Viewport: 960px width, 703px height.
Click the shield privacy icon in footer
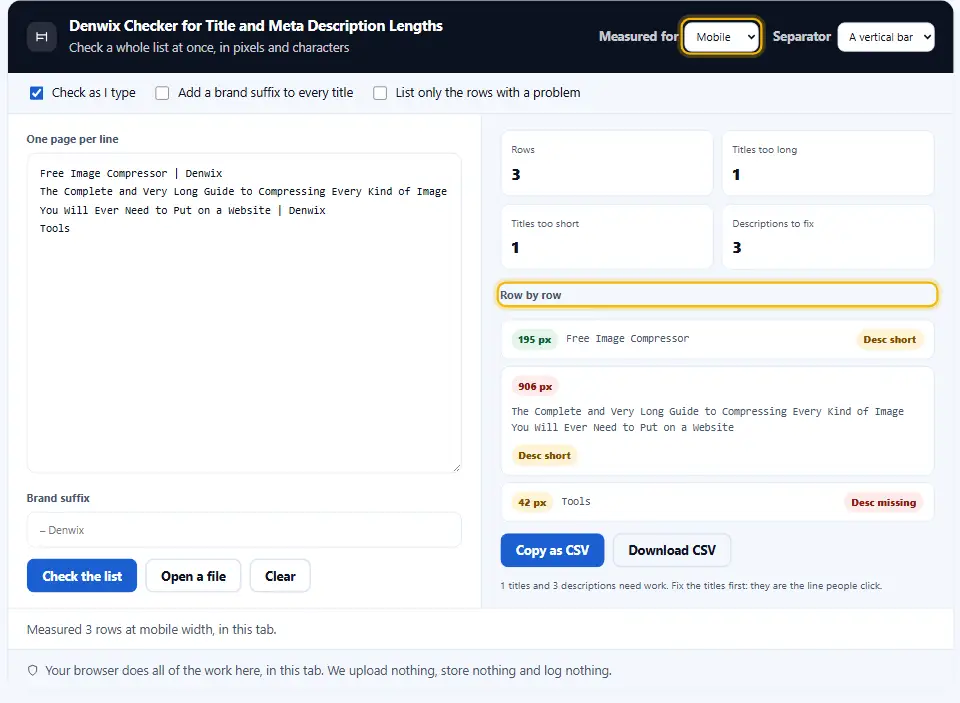[33, 671]
